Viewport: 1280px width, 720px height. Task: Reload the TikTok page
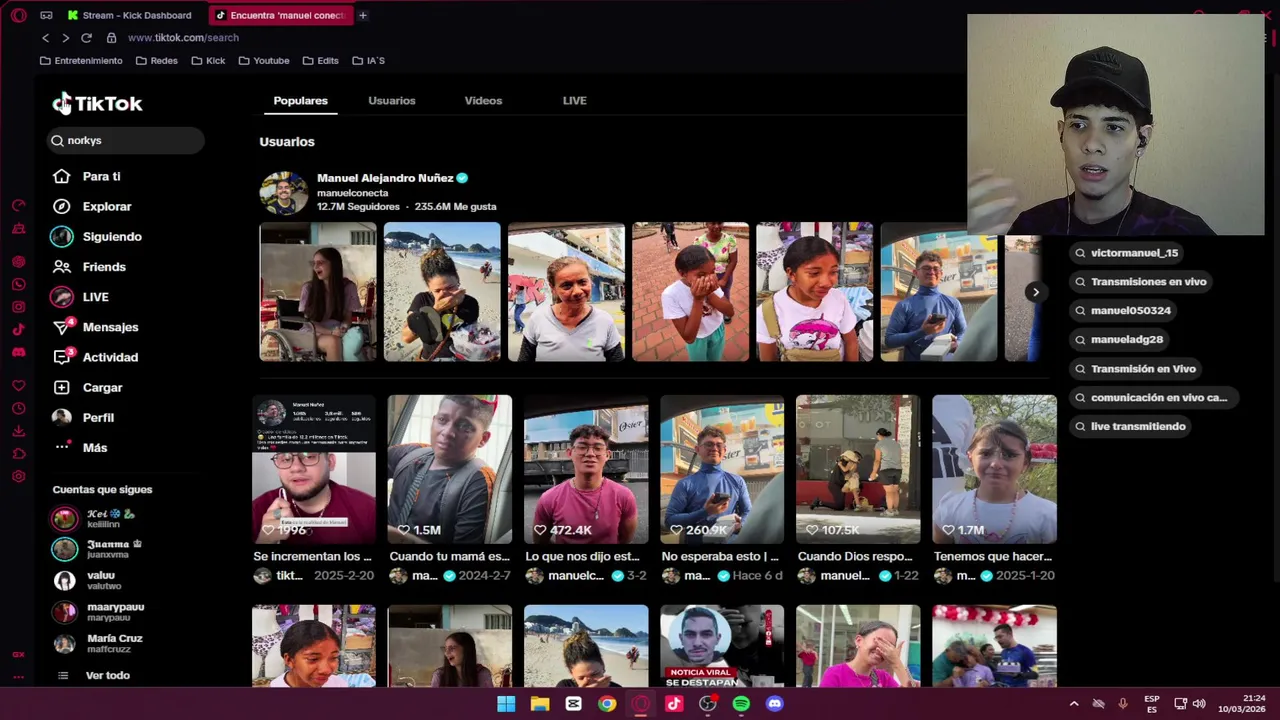87,38
